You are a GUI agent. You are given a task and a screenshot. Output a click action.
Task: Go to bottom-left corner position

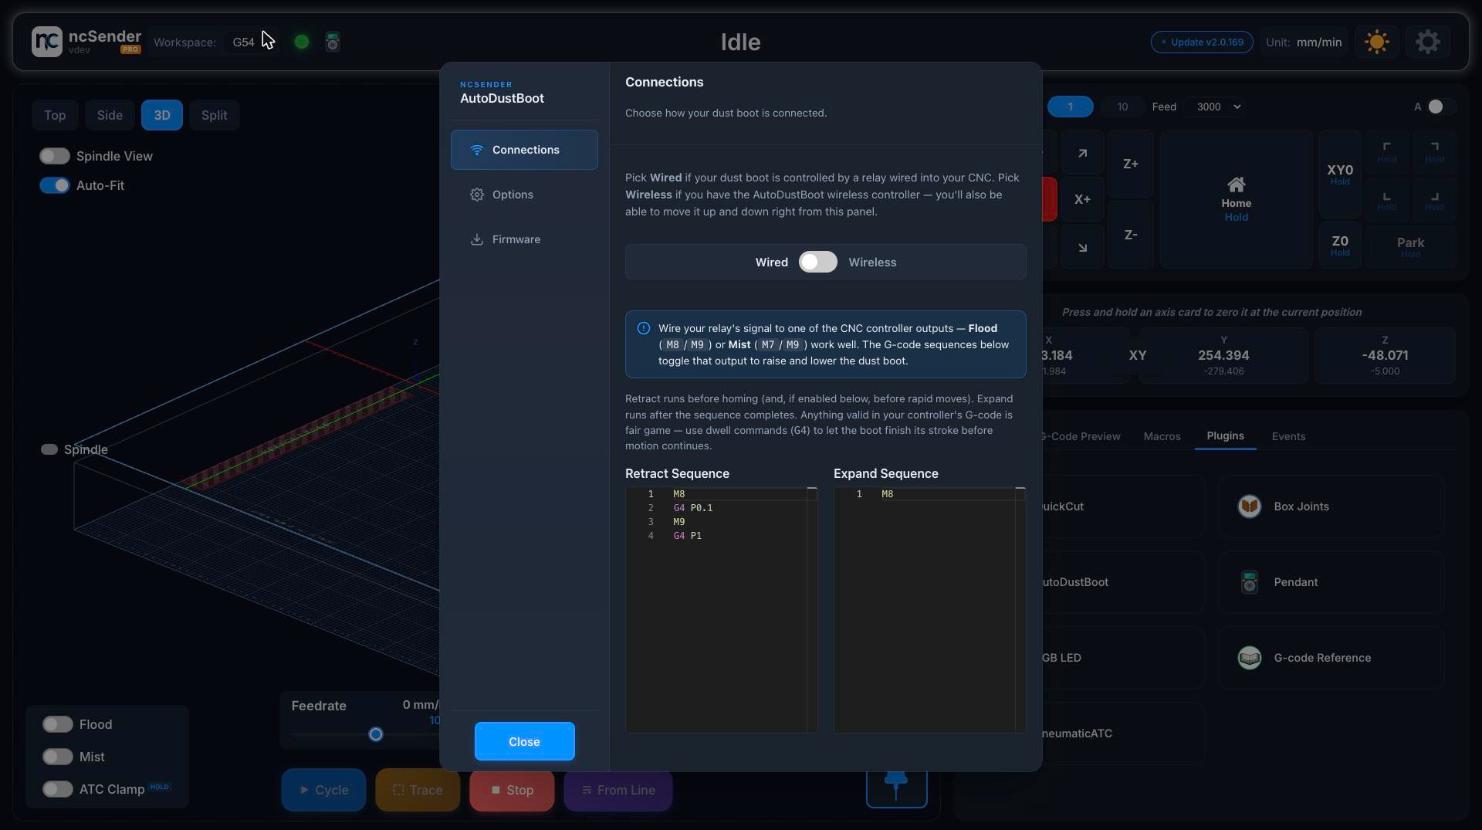[x=1386, y=200]
